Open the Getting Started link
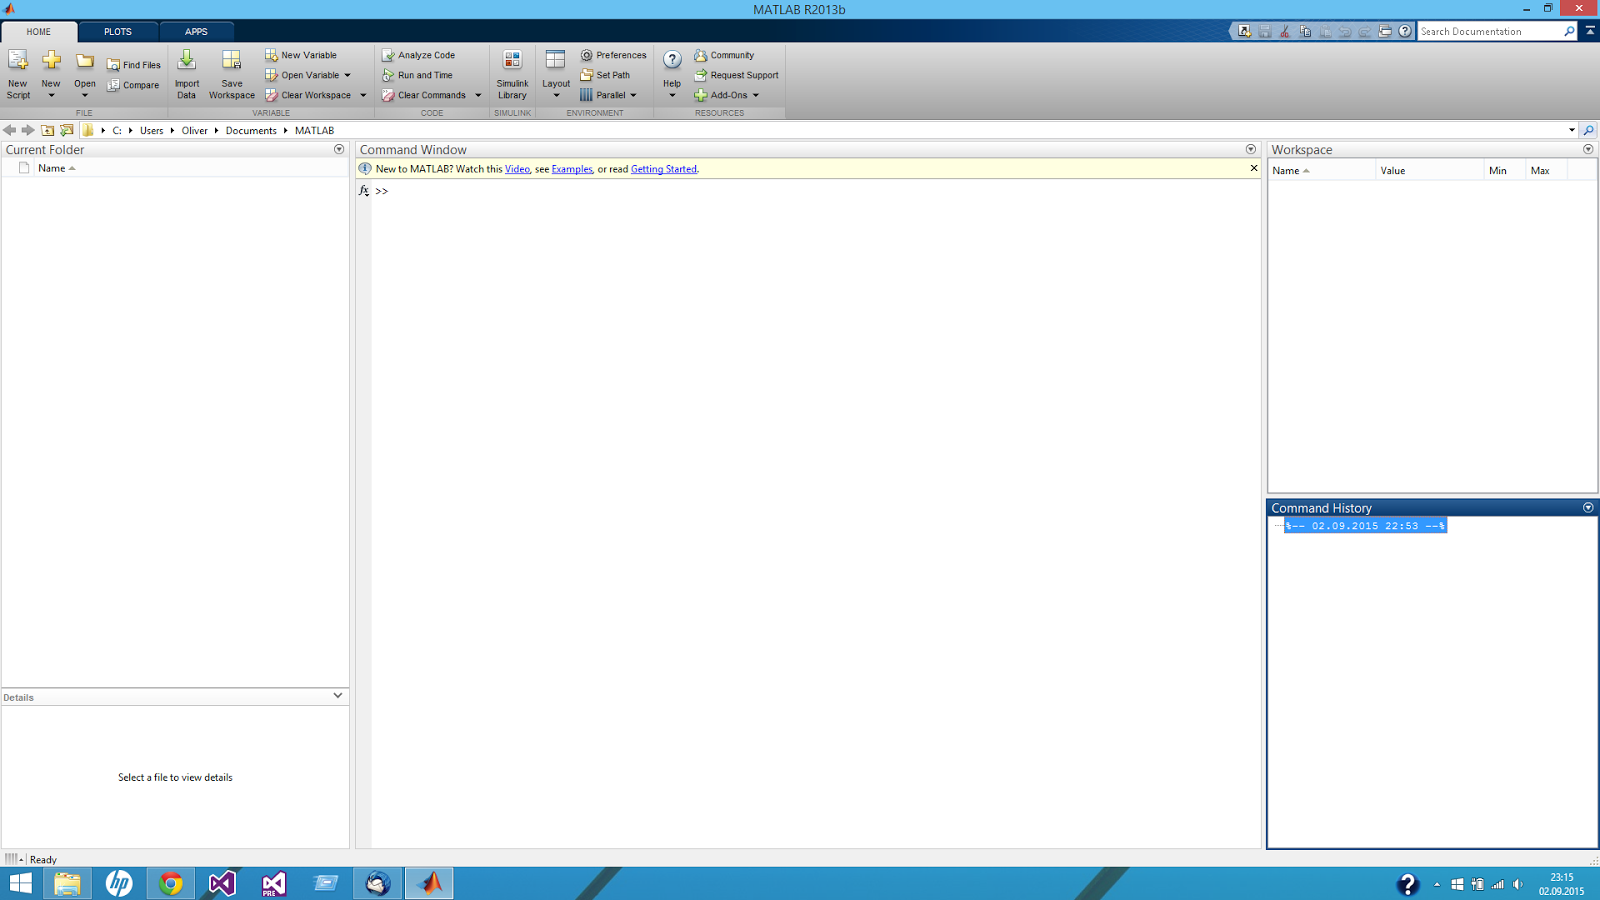Image resolution: width=1600 pixels, height=900 pixels. (x=663, y=169)
